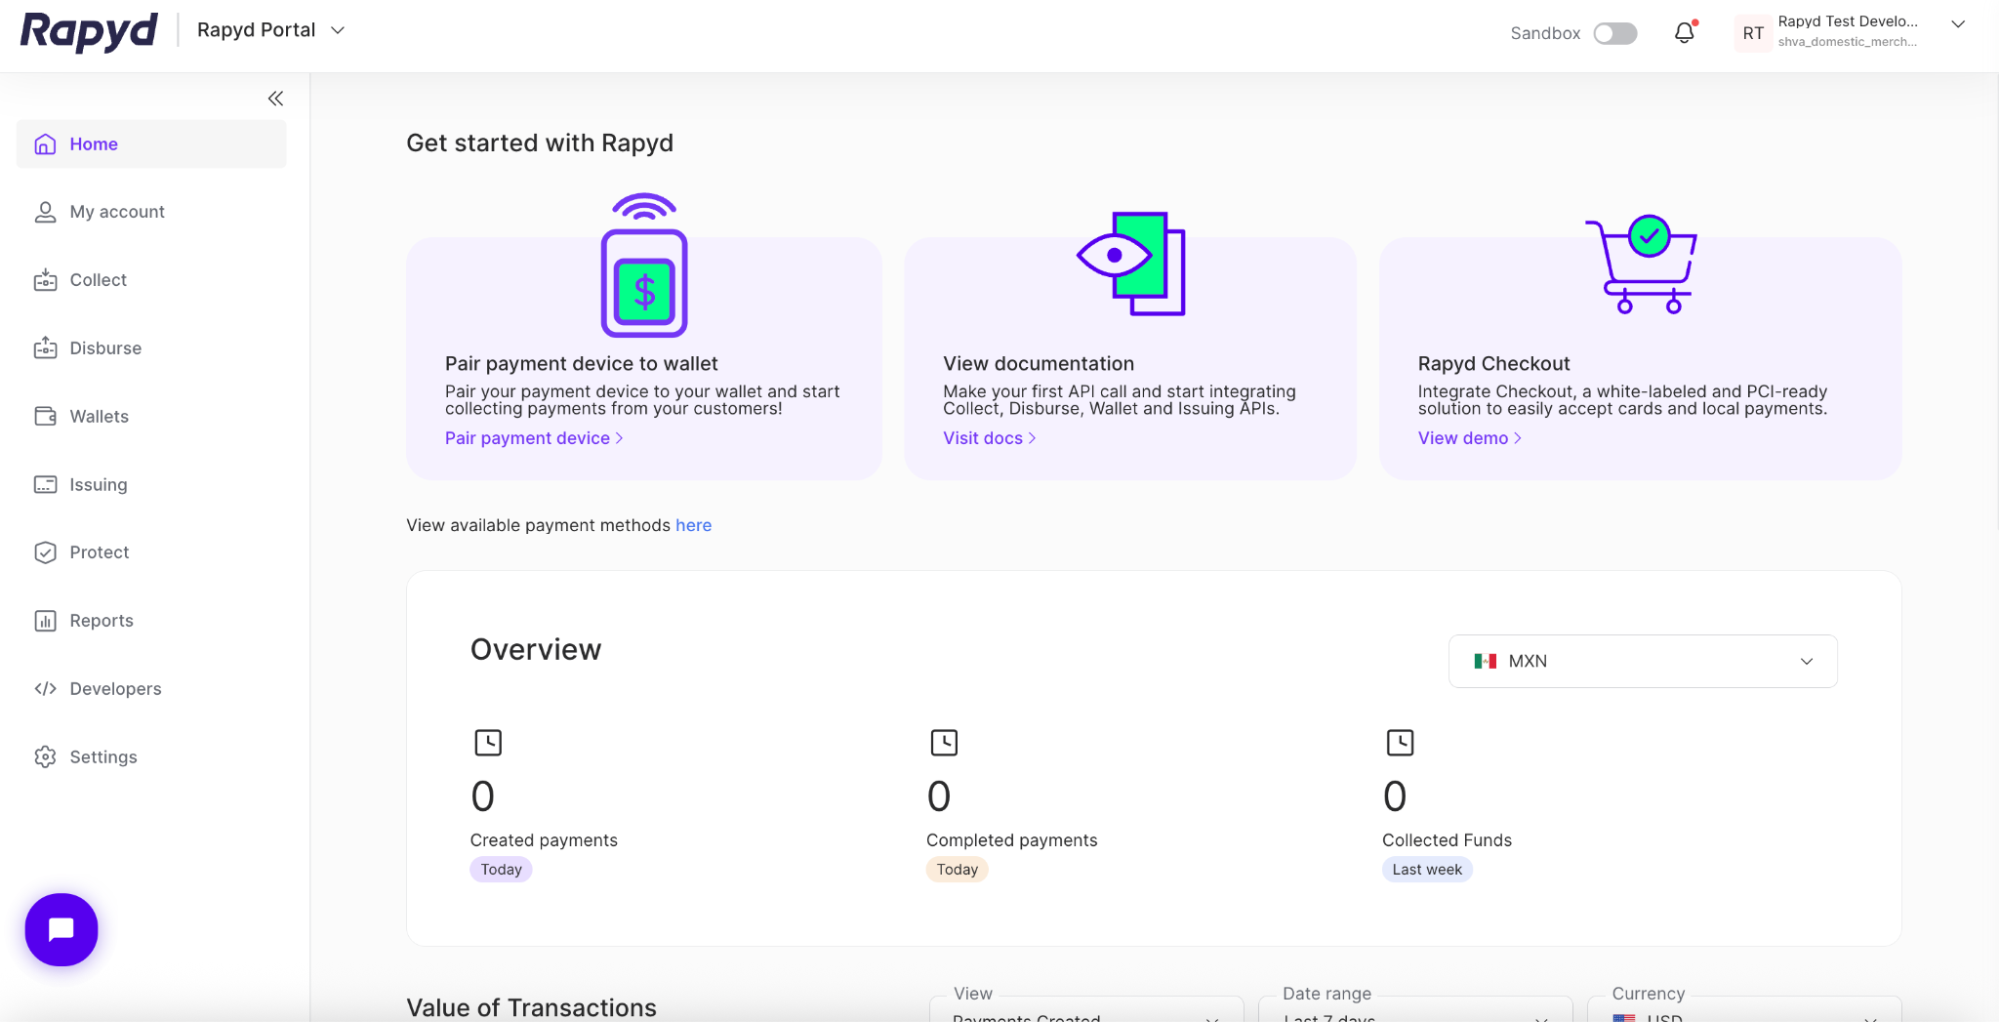Click Visit docs under View documentation

(983, 437)
